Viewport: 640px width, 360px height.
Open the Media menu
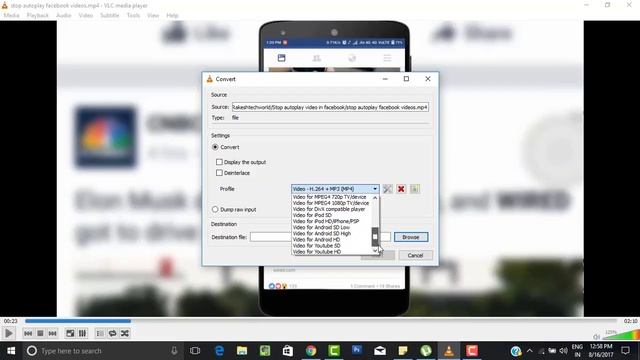tap(11, 15)
